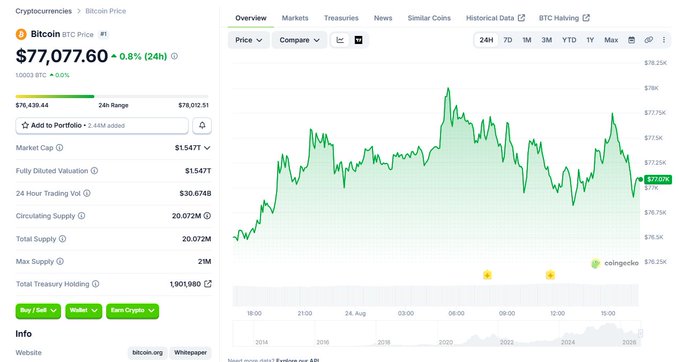Click the $78,012.51 range high value
679x362 pixels.
[x=193, y=105]
